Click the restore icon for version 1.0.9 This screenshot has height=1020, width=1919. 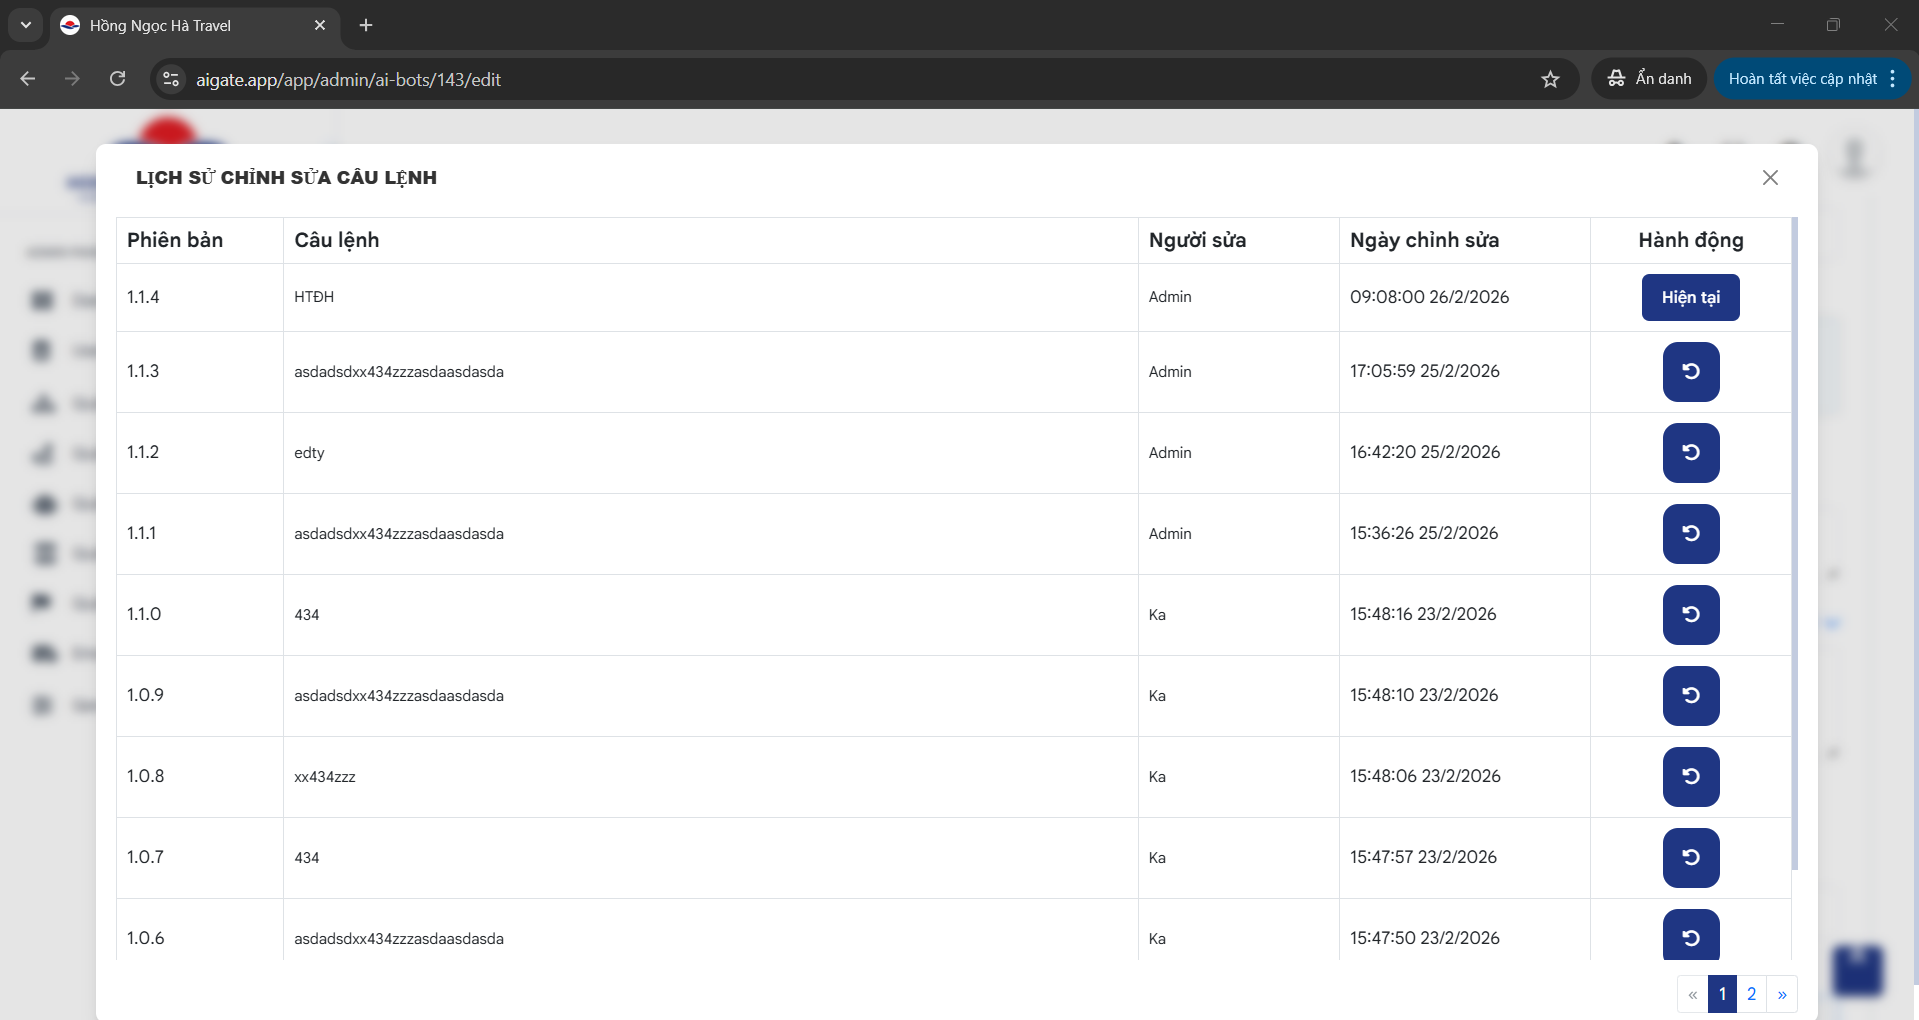tap(1690, 696)
